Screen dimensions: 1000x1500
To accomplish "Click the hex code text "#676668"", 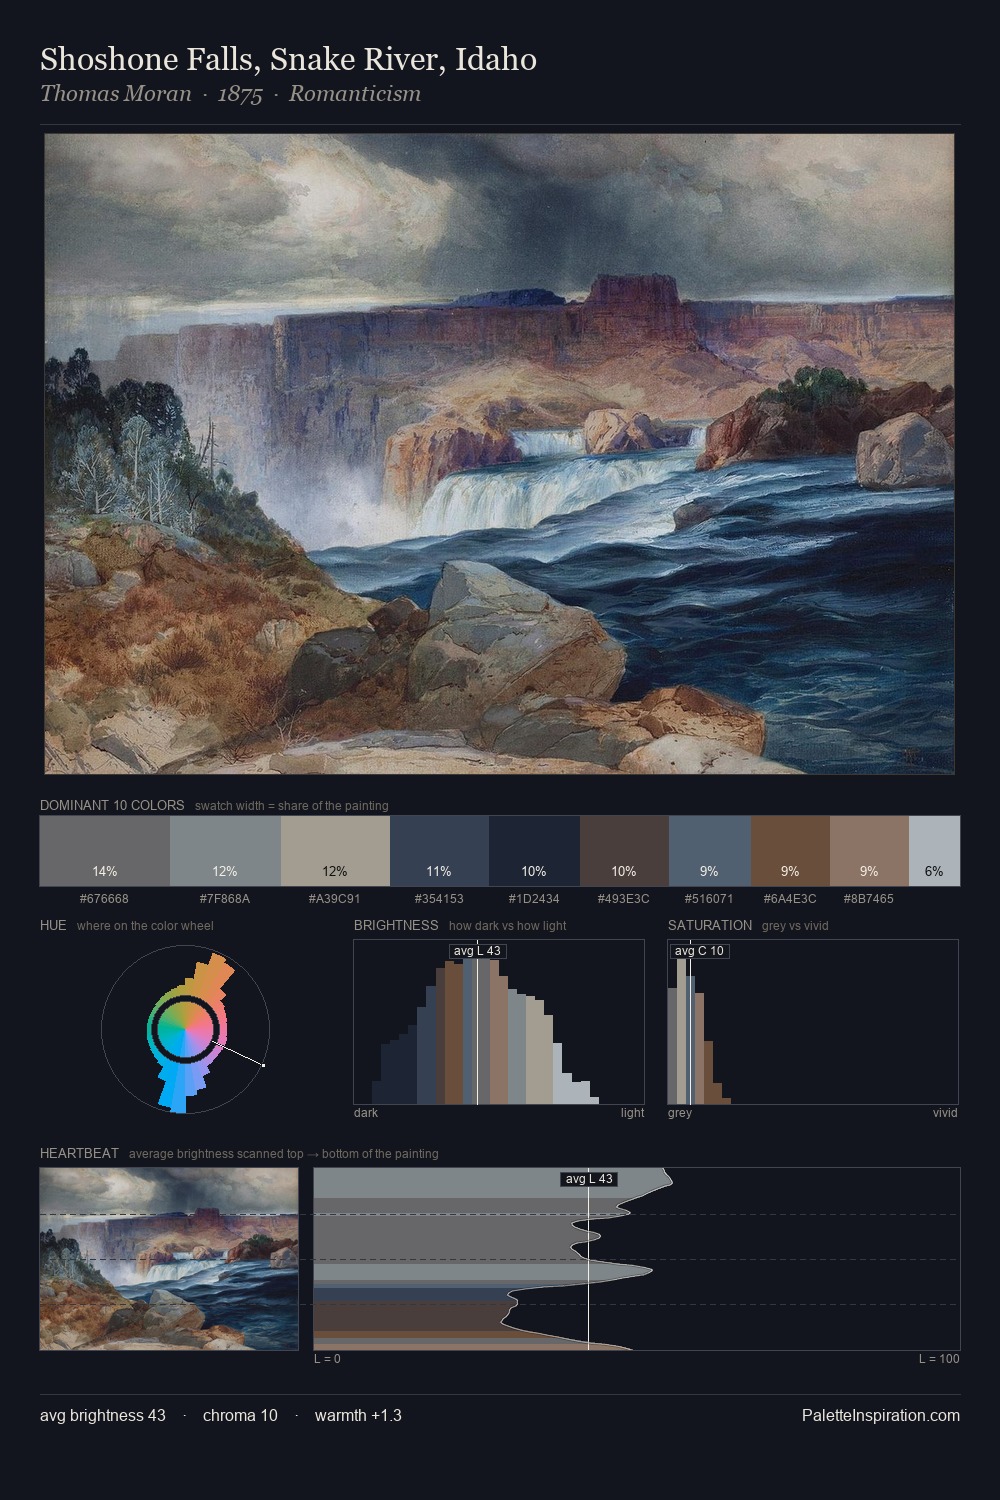I will (105, 898).
